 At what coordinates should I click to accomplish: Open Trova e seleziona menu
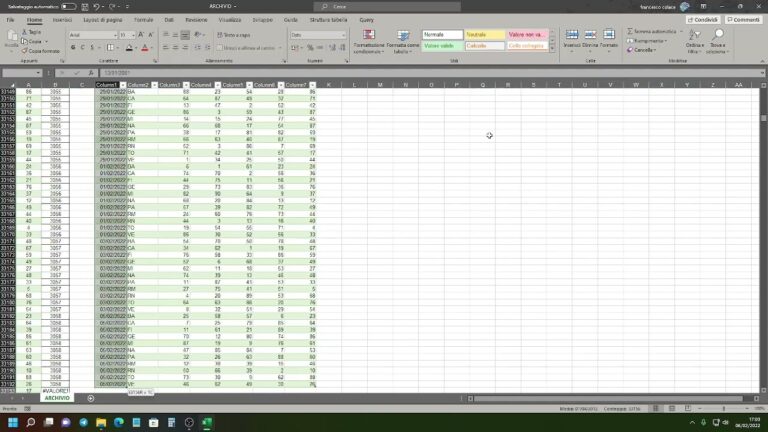718,41
